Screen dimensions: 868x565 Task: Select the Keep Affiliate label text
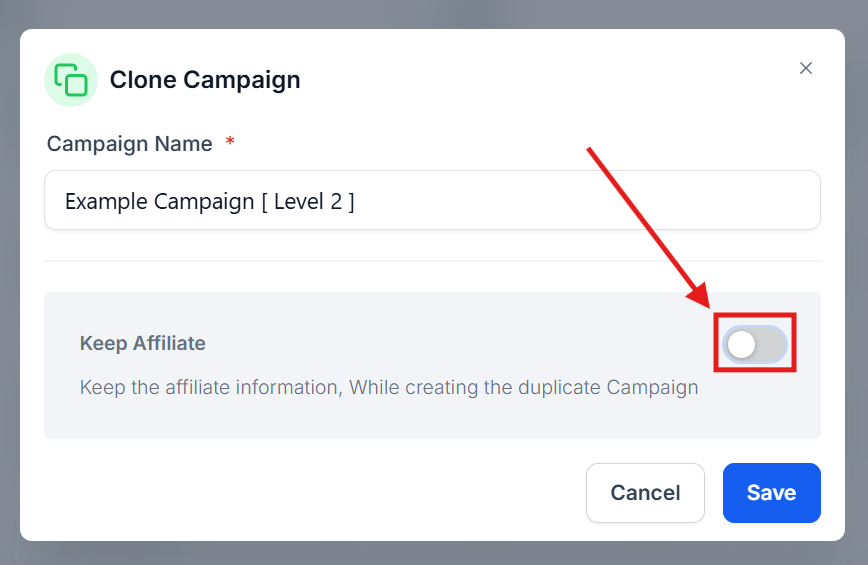click(143, 343)
